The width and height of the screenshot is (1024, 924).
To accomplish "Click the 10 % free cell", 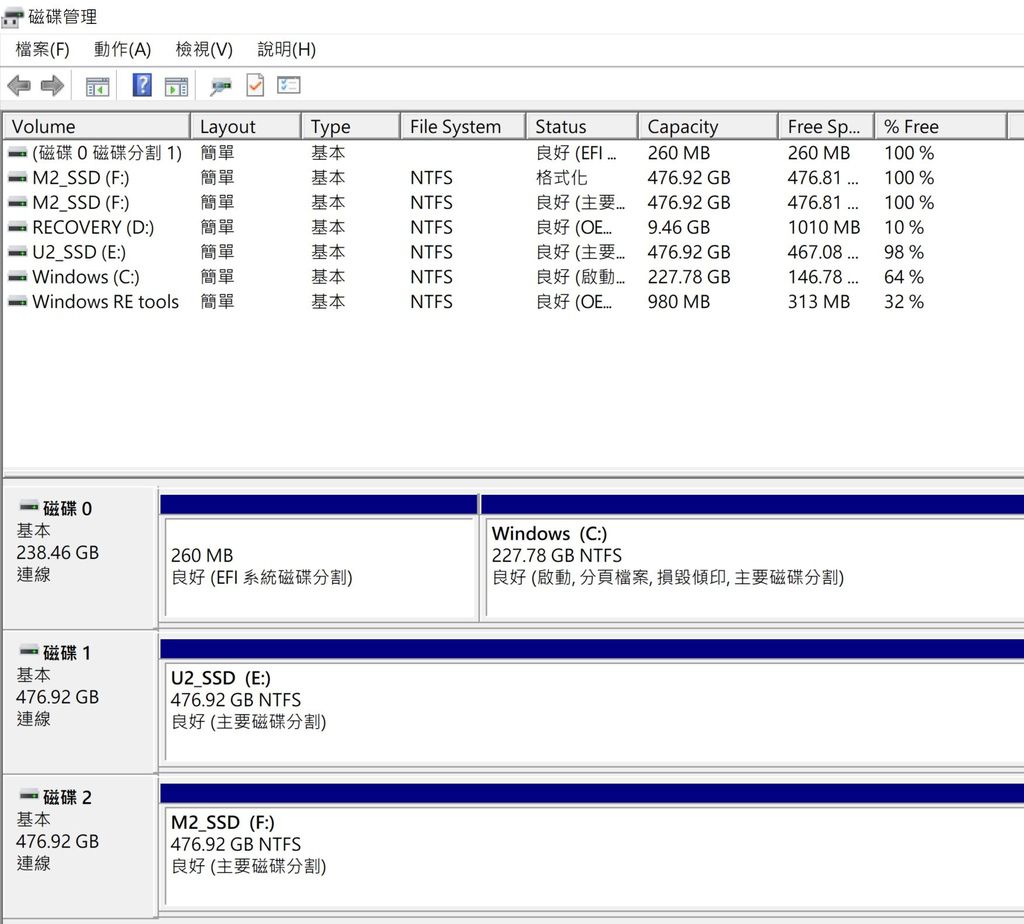I will pos(904,228).
